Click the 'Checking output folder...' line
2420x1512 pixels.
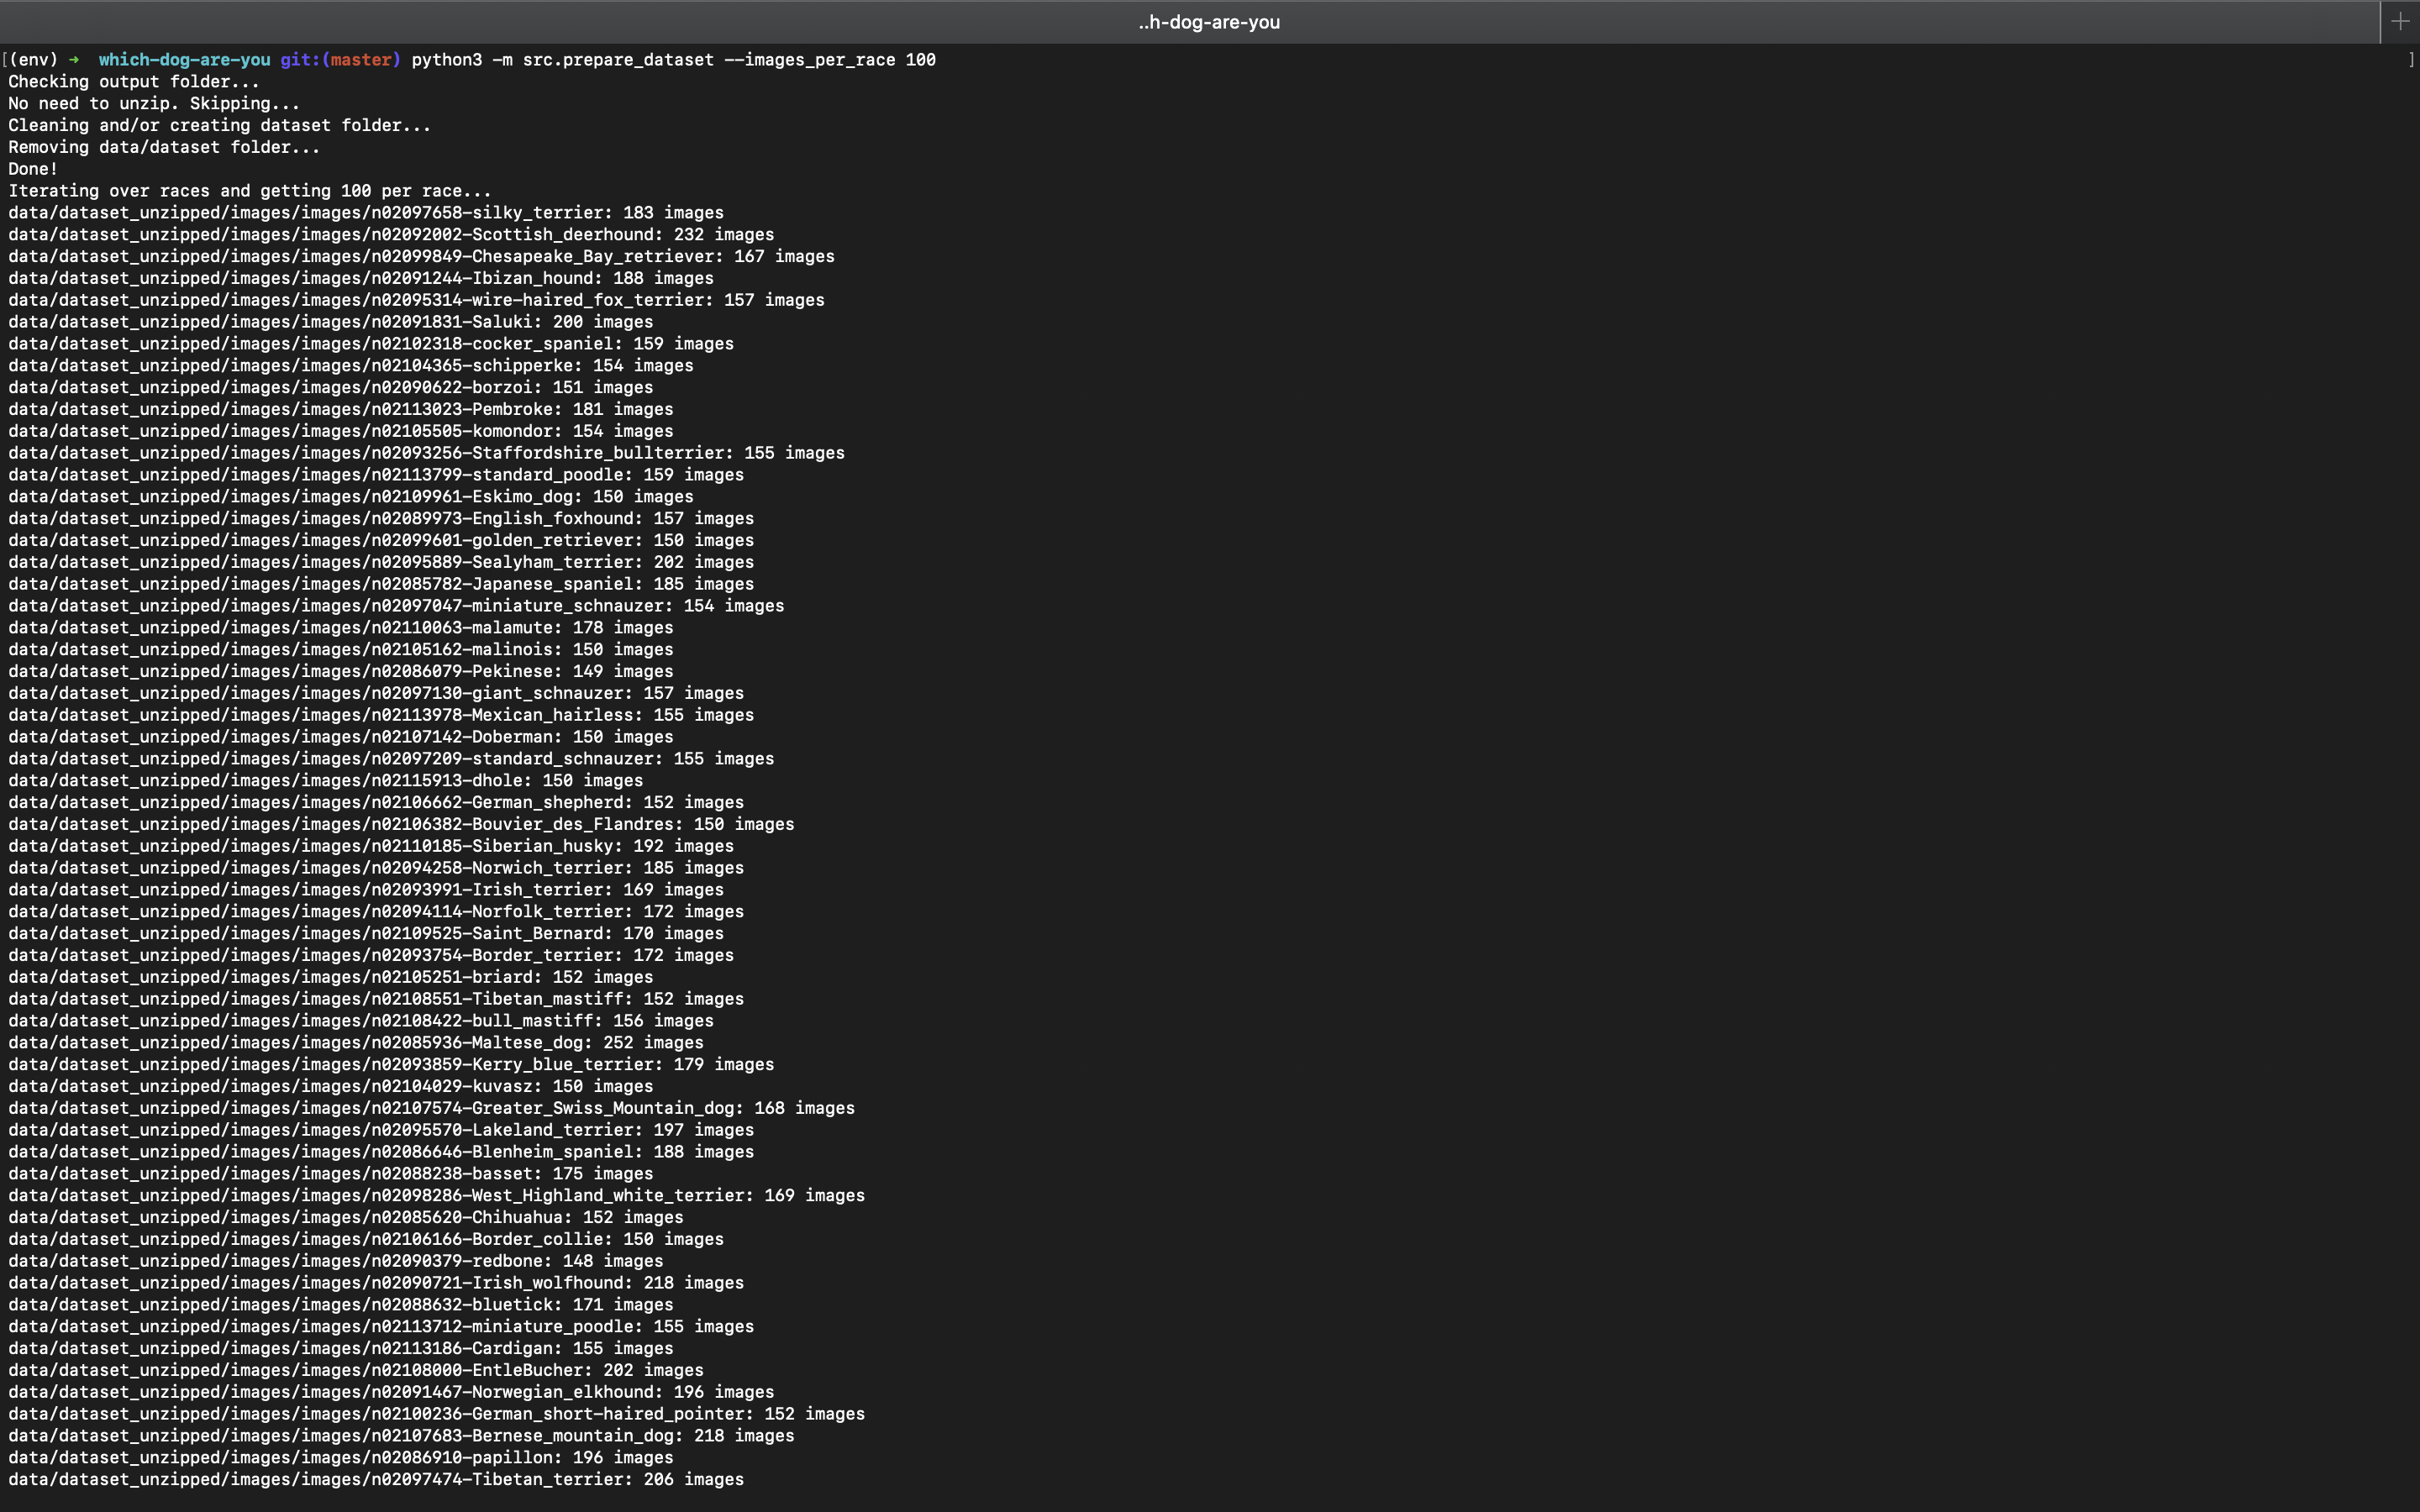pyautogui.click(x=134, y=82)
